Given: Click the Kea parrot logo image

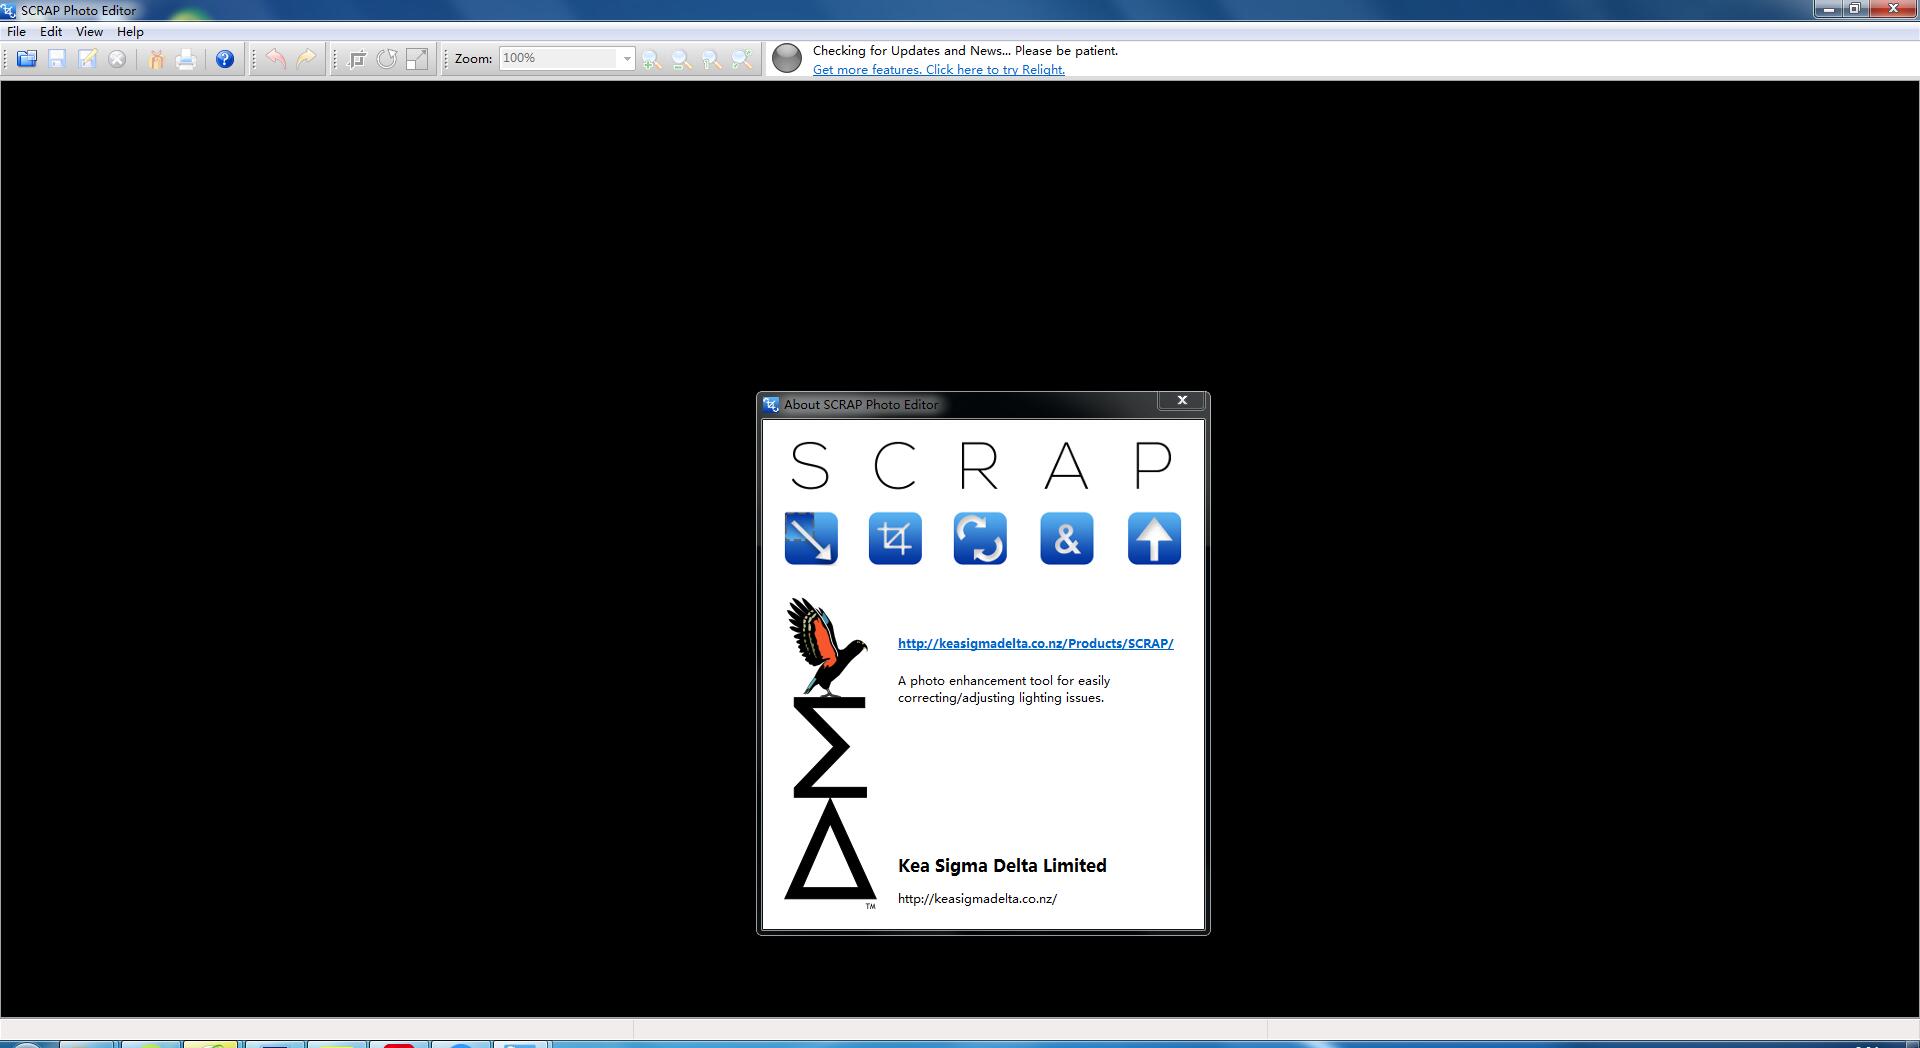Looking at the screenshot, I should coord(827,646).
